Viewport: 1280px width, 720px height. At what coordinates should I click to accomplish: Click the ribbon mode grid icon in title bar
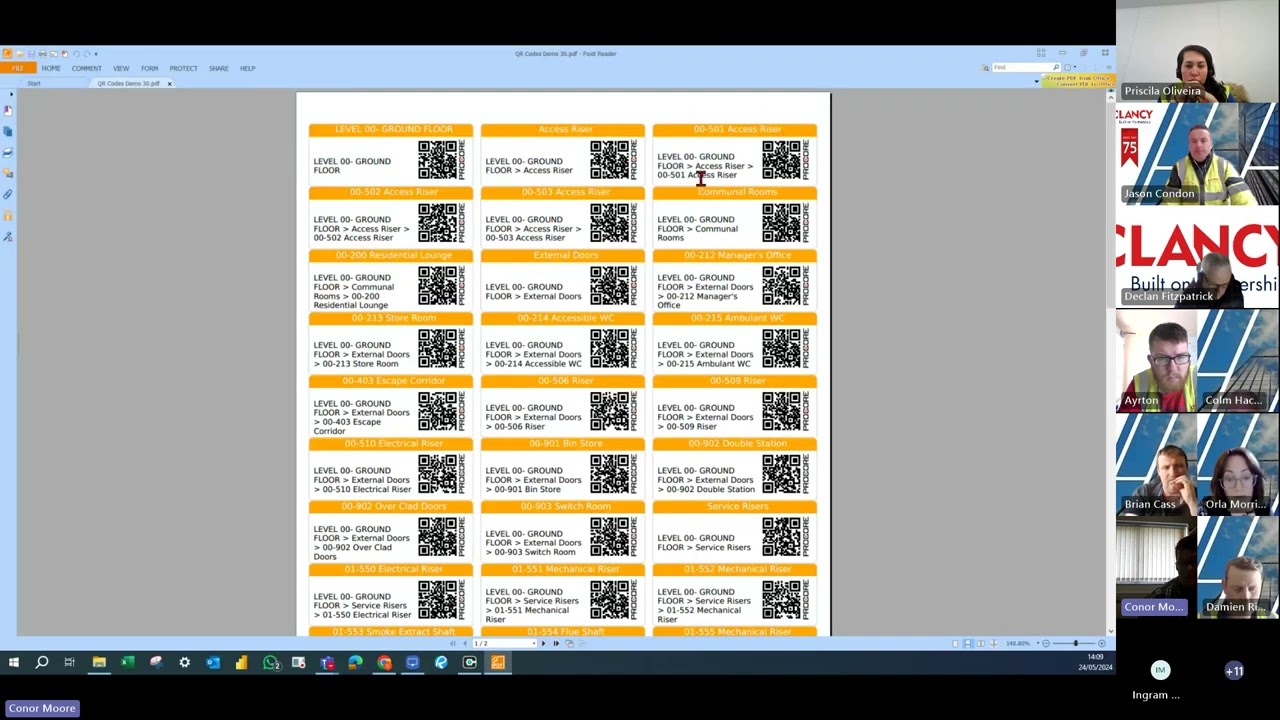[1041, 53]
